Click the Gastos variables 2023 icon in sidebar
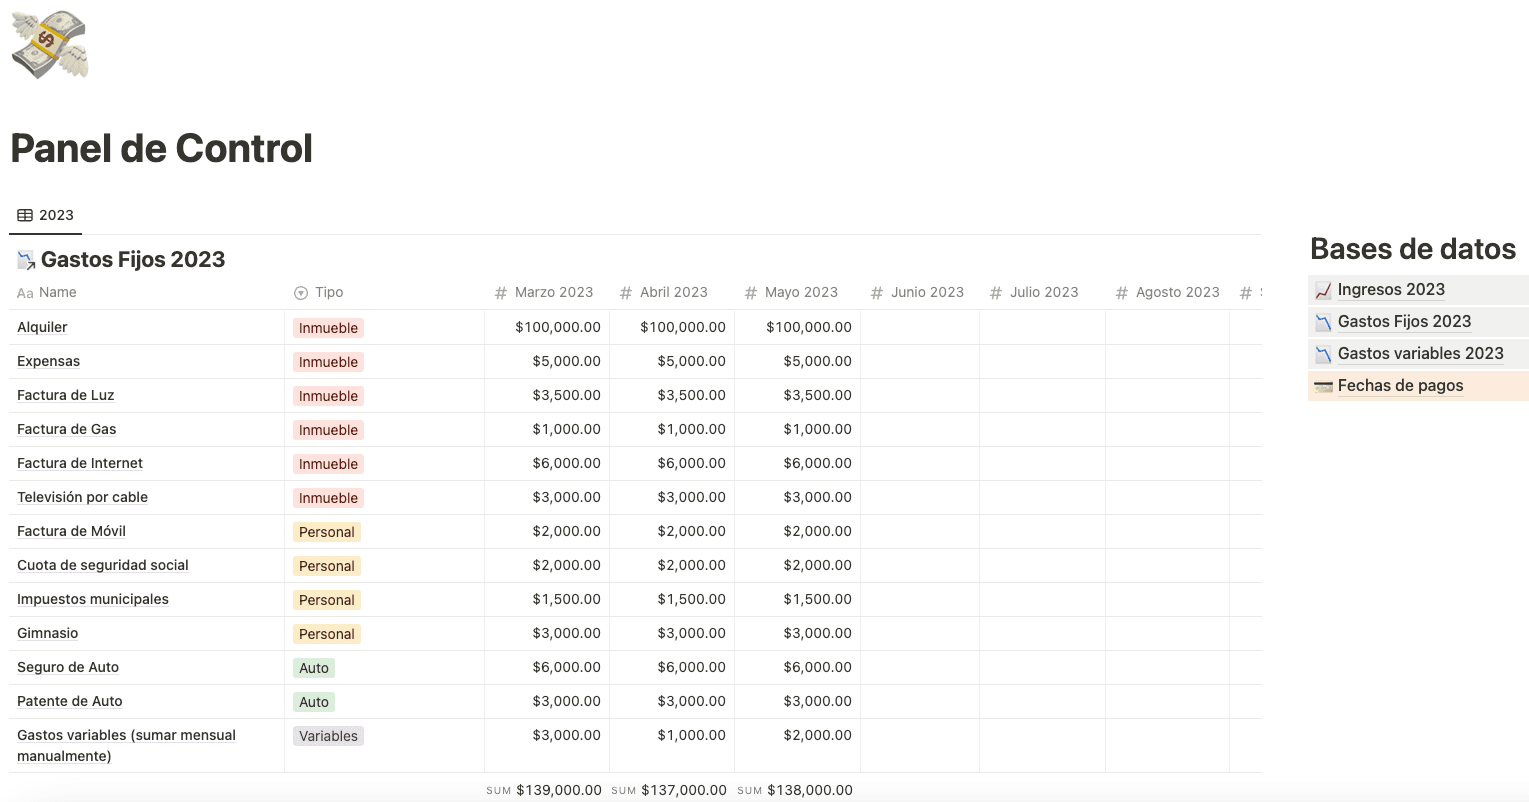The height and width of the screenshot is (802, 1529). 1323,354
